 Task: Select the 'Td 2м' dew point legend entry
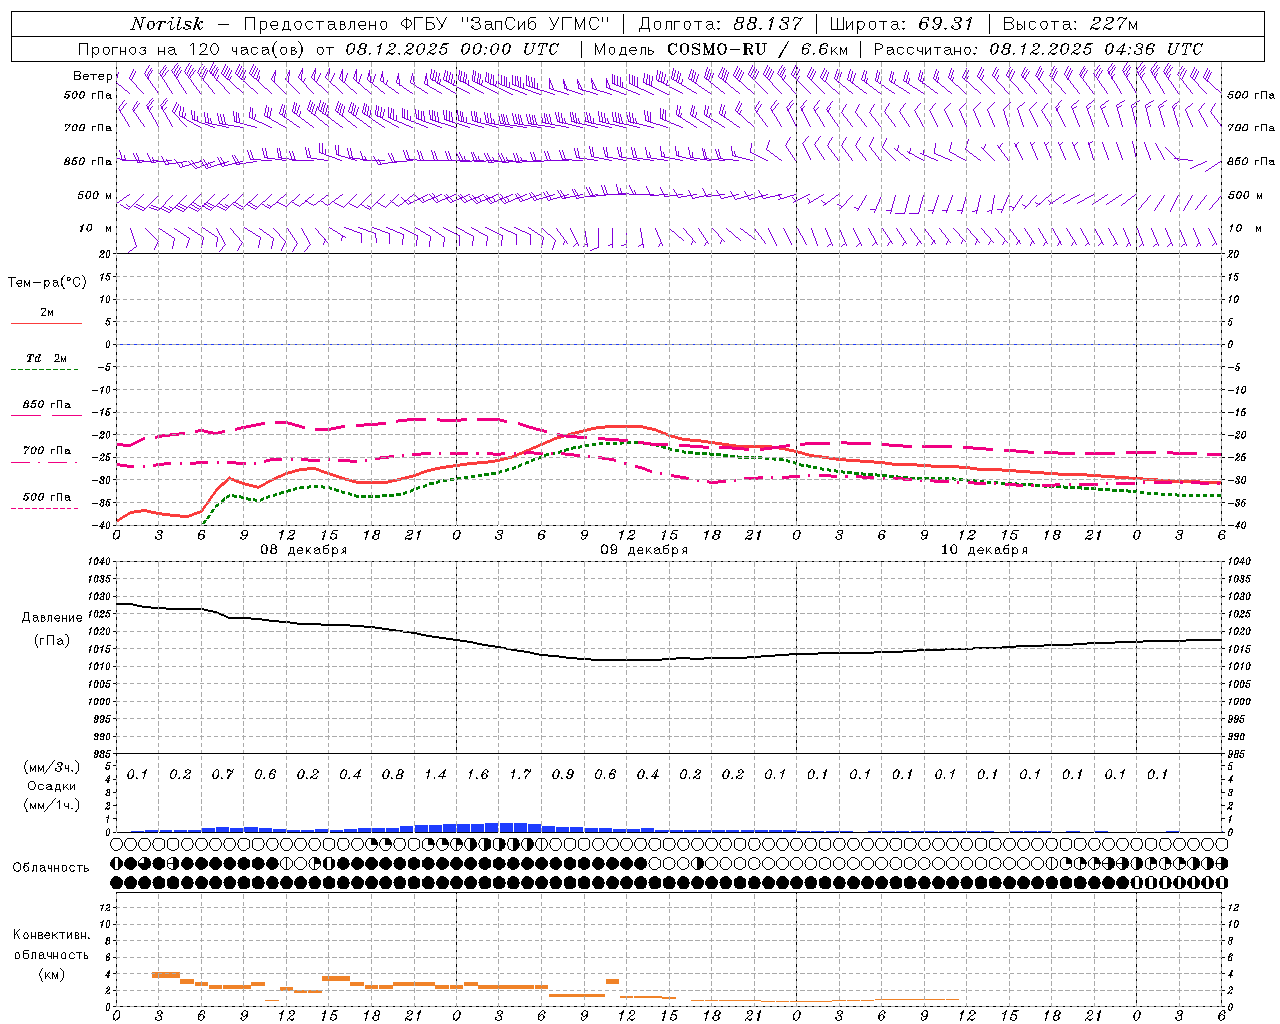tap(46, 358)
